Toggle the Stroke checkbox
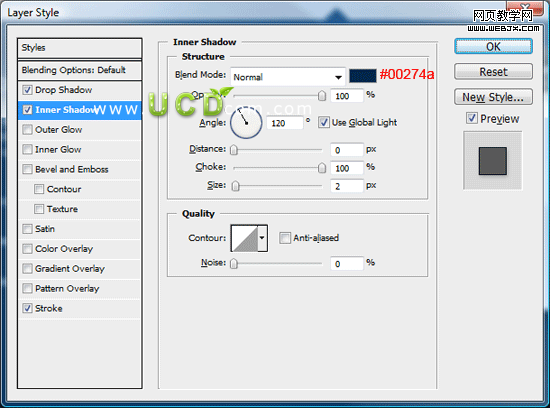Screen dimensions: 550x408 coord(27,308)
